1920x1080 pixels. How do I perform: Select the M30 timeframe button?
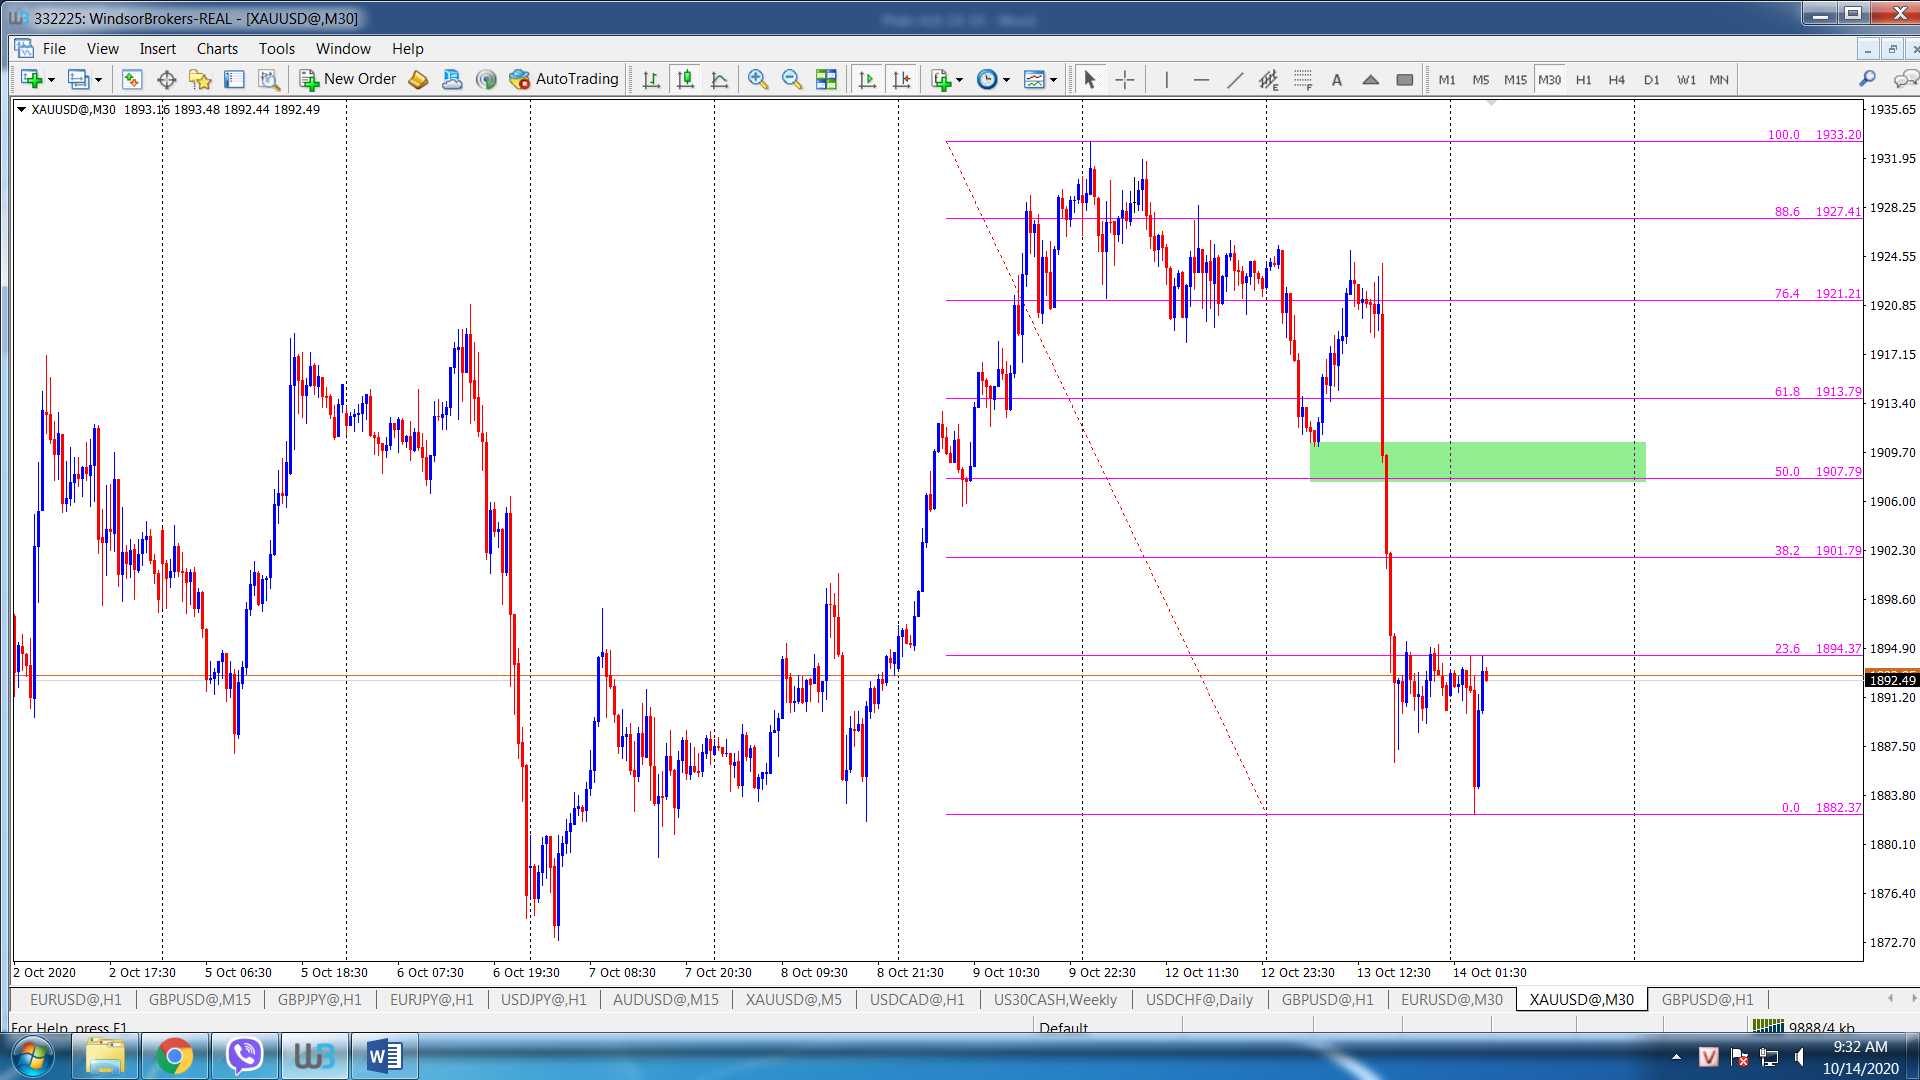pos(1549,80)
